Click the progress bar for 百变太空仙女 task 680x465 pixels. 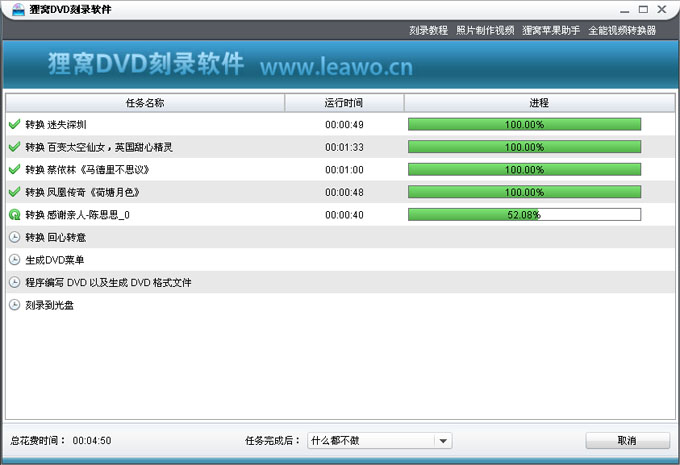click(x=524, y=147)
